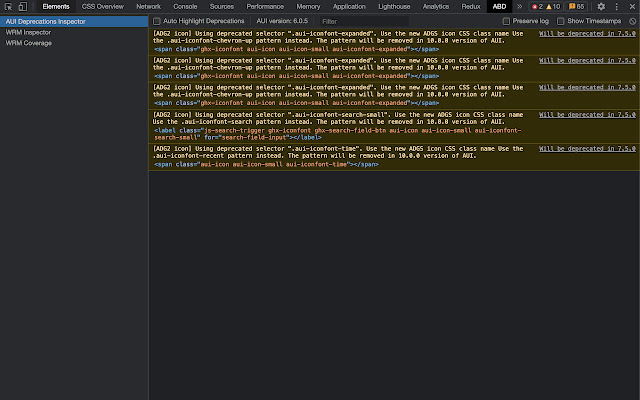
Task: Click the issues counter badge showing 65
Action: 576,7
